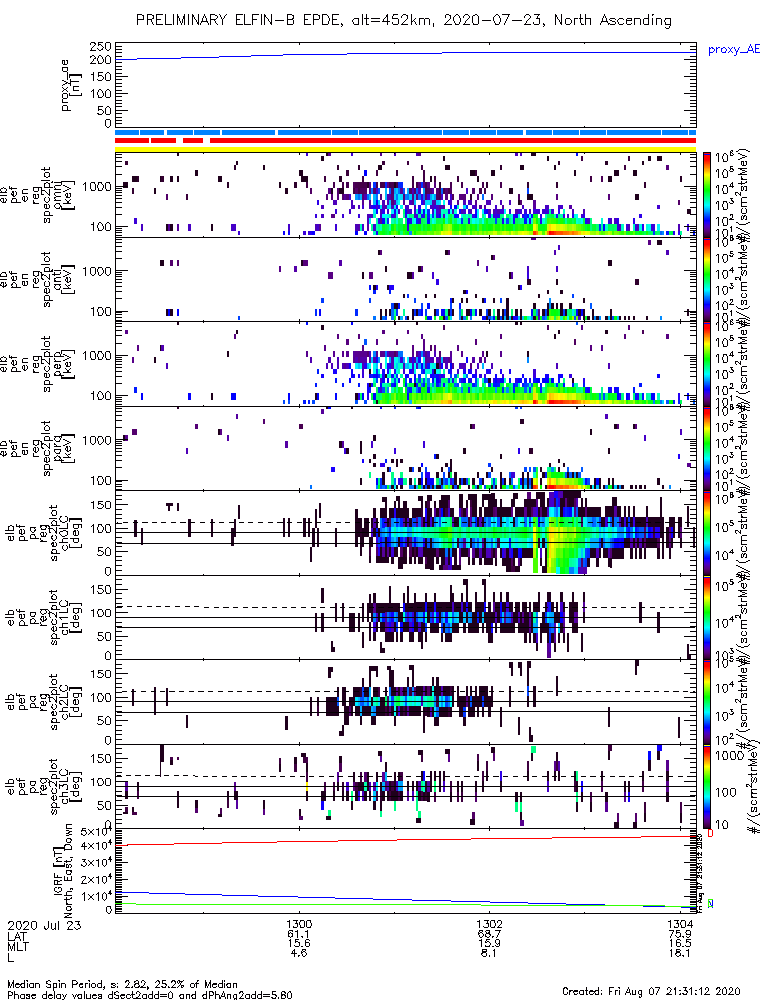The height and width of the screenshot is (1000, 775).
Task: Click the LAT row label
Action: click(17, 936)
